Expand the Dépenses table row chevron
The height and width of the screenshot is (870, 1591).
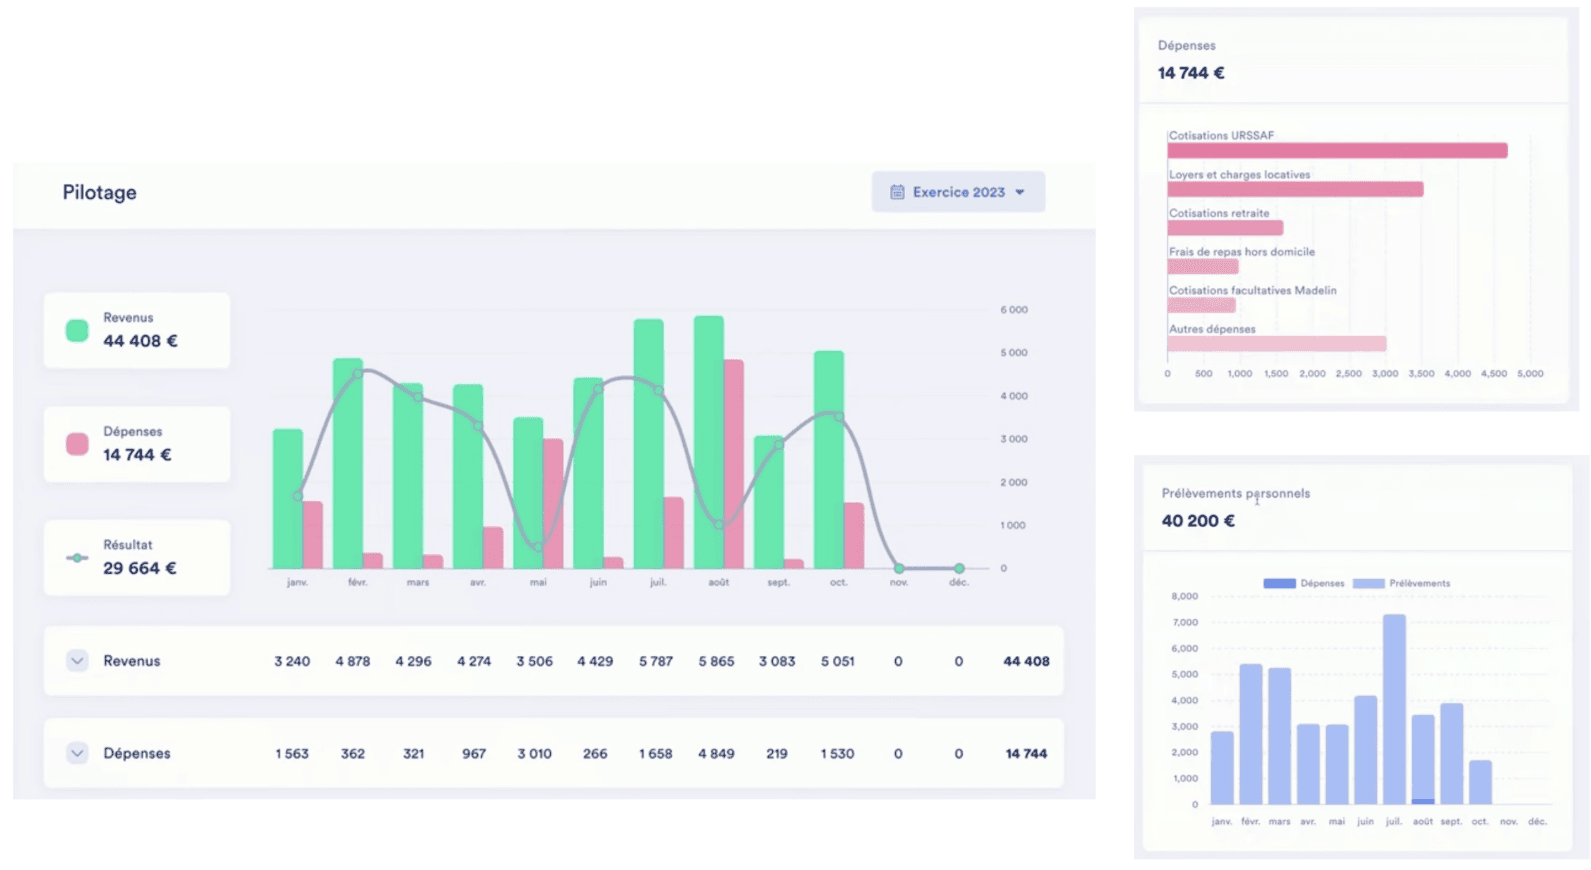coord(77,753)
